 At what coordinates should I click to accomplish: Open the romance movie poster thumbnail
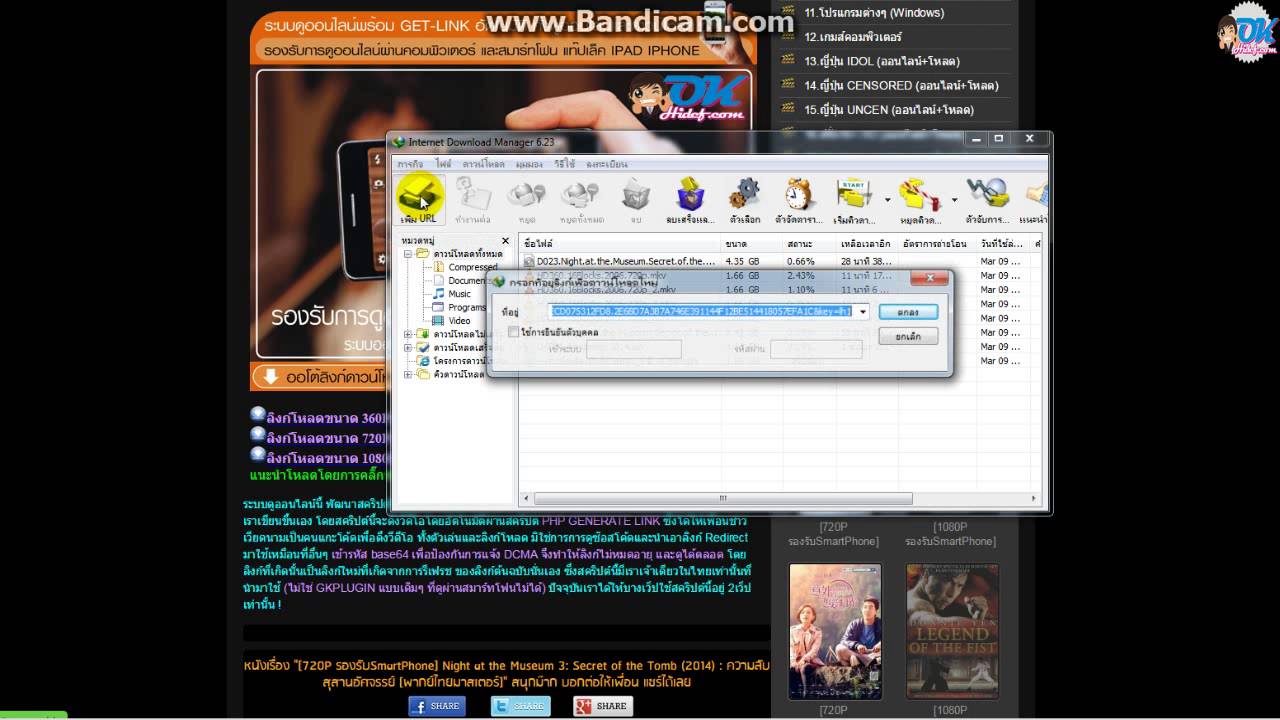pyautogui.click(x=835, y=631)
